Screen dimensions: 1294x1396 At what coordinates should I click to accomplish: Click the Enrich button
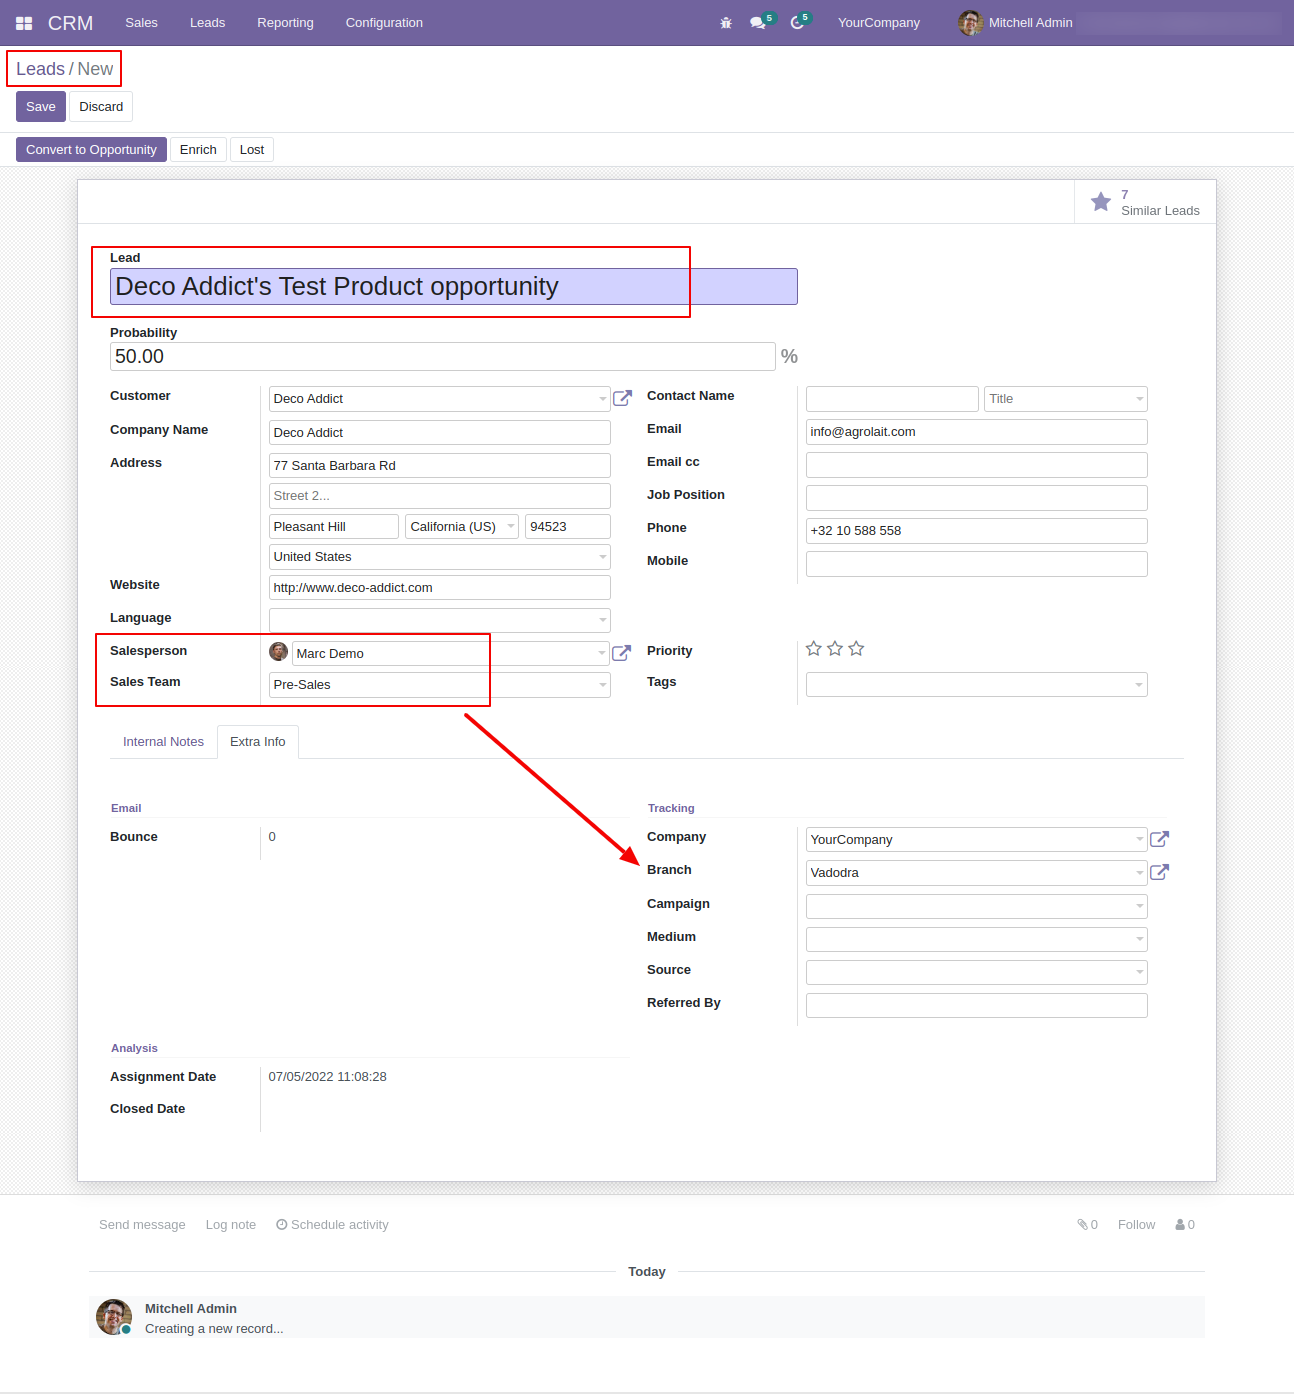pos(198,150)
